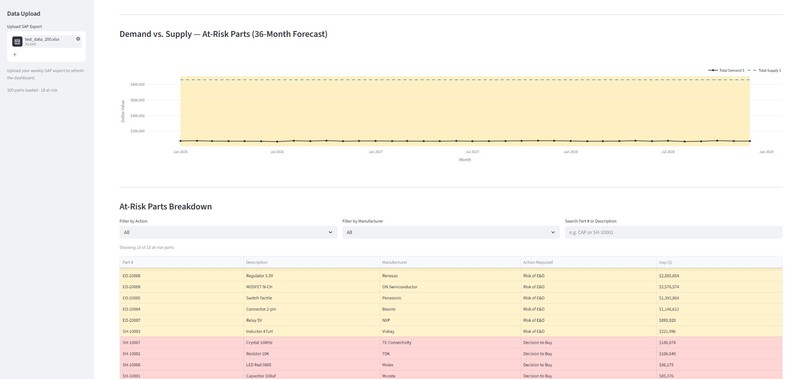Click the Bourns manufacturer cell
The width and height of the screenshot is (806, 379).
point(450,309)
